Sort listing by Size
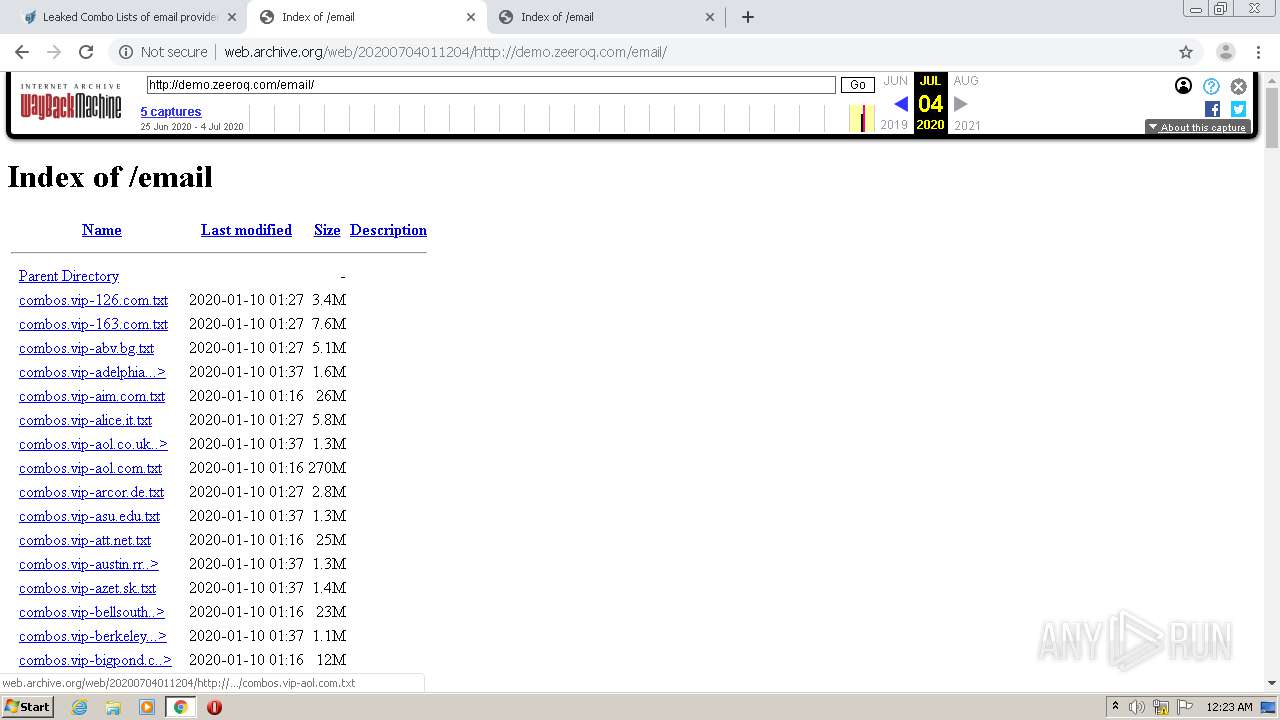 click(327, 230)
